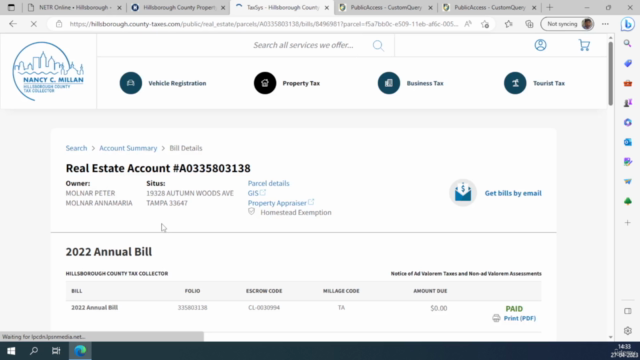Click the Business Tax label
The height and width of the screenshot is (360, 640).
pyautogui.click(x=425, y=83)
